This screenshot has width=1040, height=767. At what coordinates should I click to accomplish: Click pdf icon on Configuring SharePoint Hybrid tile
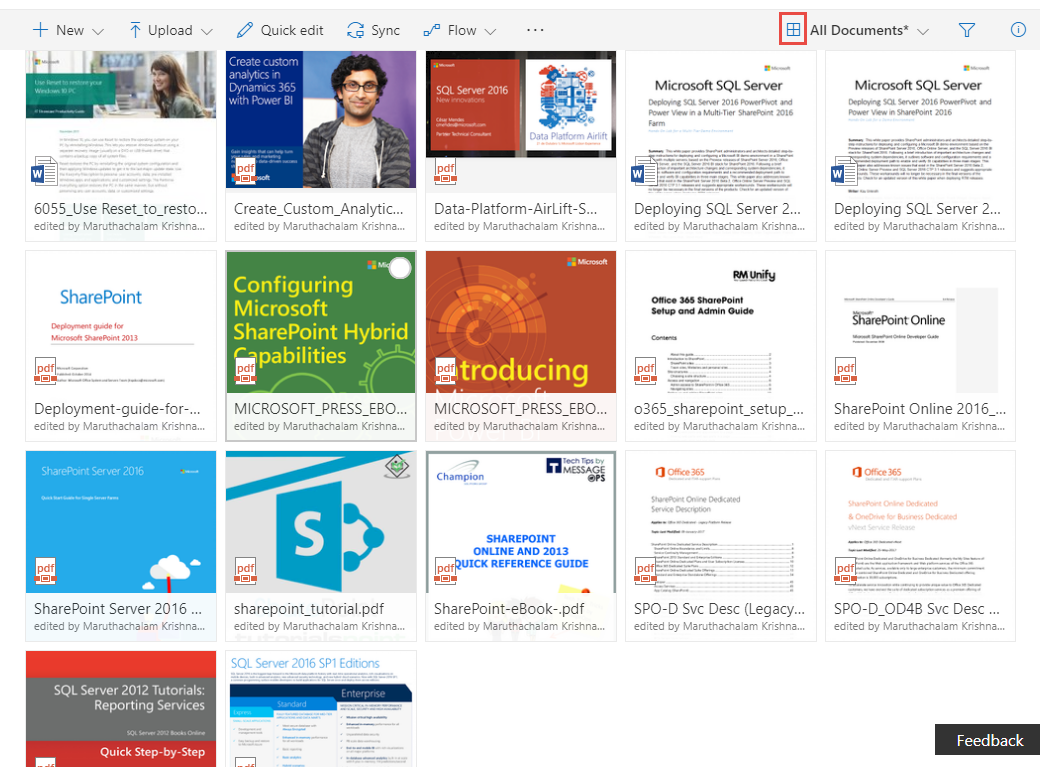[x=245, y=371]
